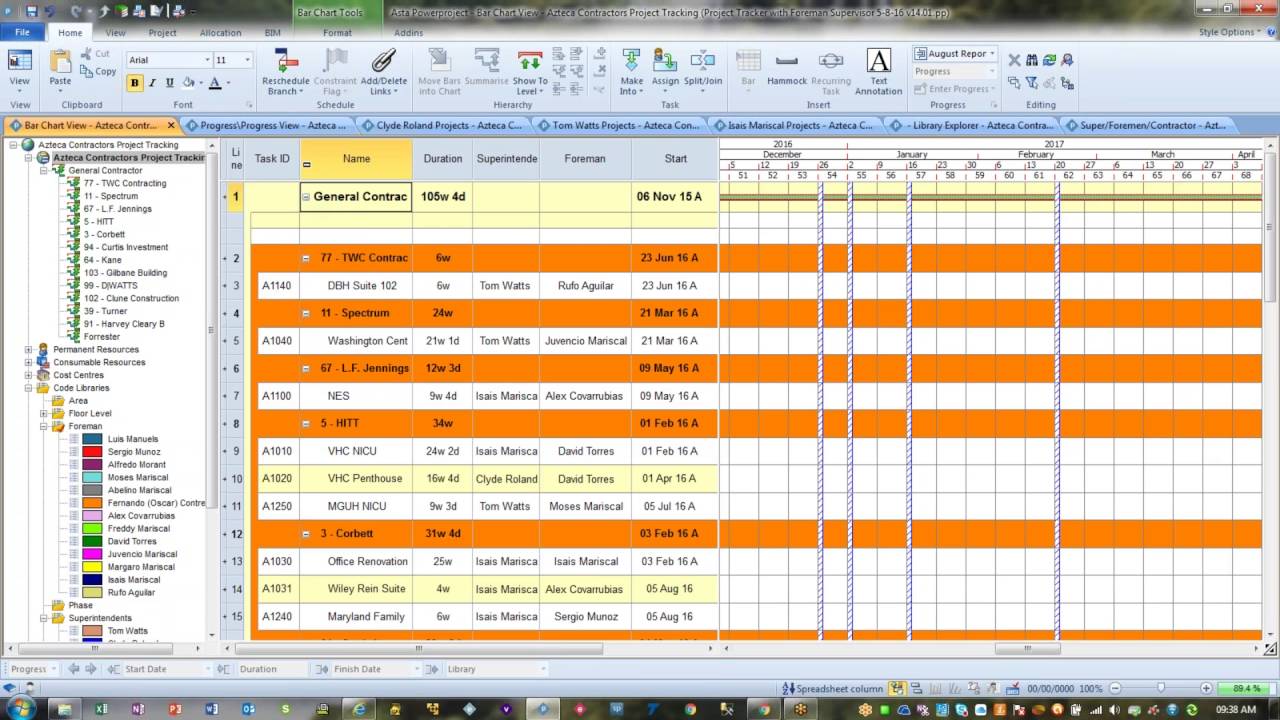Viewport: 1280px width, 720px height.
Task: Open the font color dropdown arrow
Action: (x=229, y=83)
